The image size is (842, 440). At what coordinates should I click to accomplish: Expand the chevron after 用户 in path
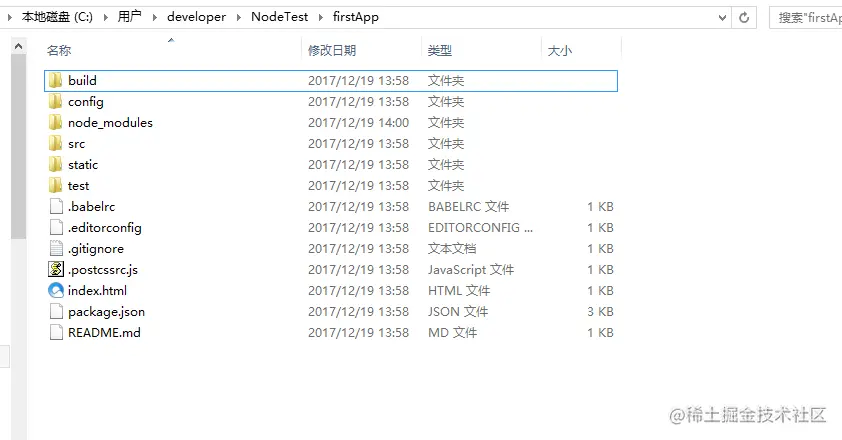tap(155, 17)
